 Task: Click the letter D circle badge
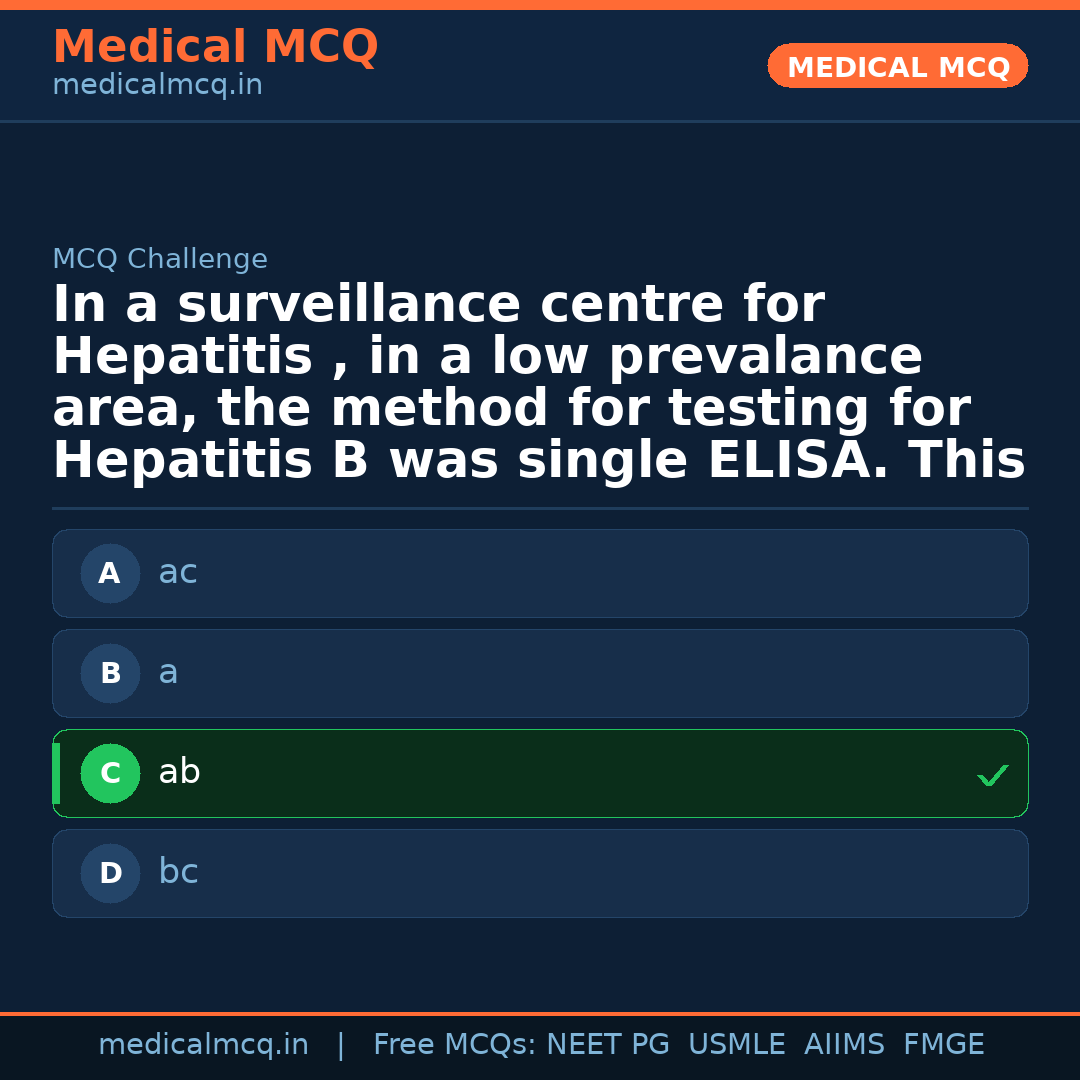[110, 874]
